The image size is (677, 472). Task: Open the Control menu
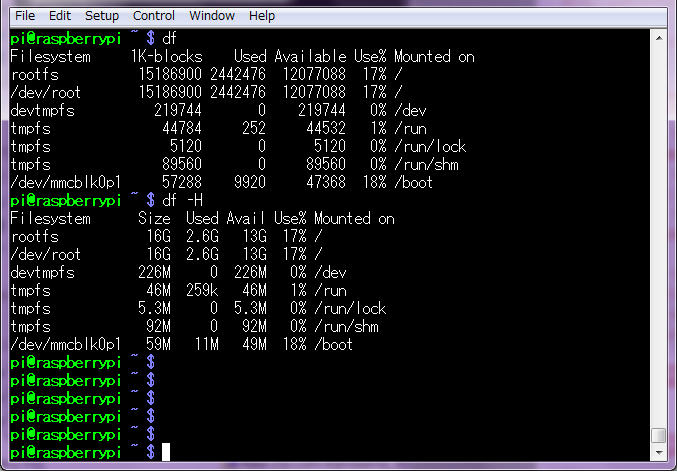pyautogui.click(x=154, y=16)
